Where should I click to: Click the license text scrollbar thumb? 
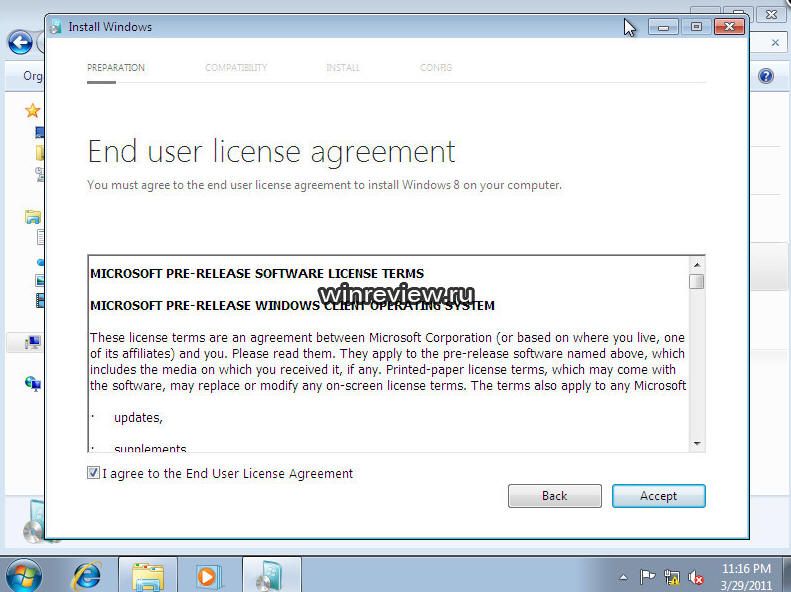click(x=696, y=281)
